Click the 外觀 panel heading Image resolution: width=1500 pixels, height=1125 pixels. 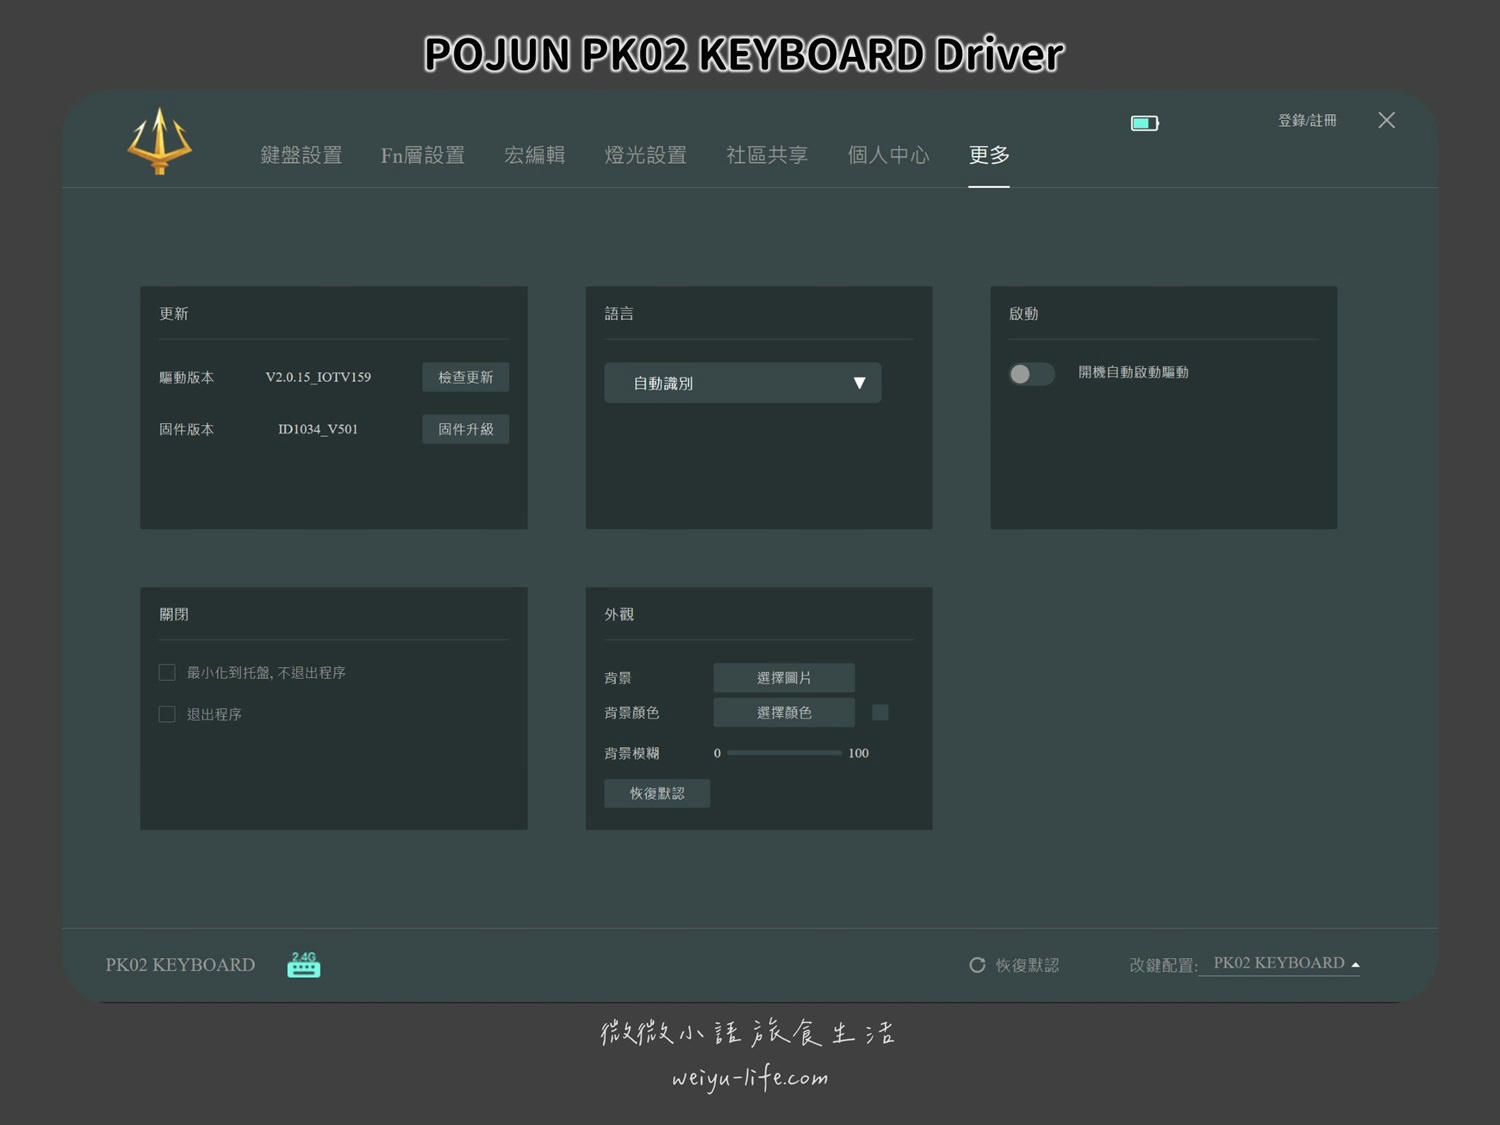click(x=619, y=614)
